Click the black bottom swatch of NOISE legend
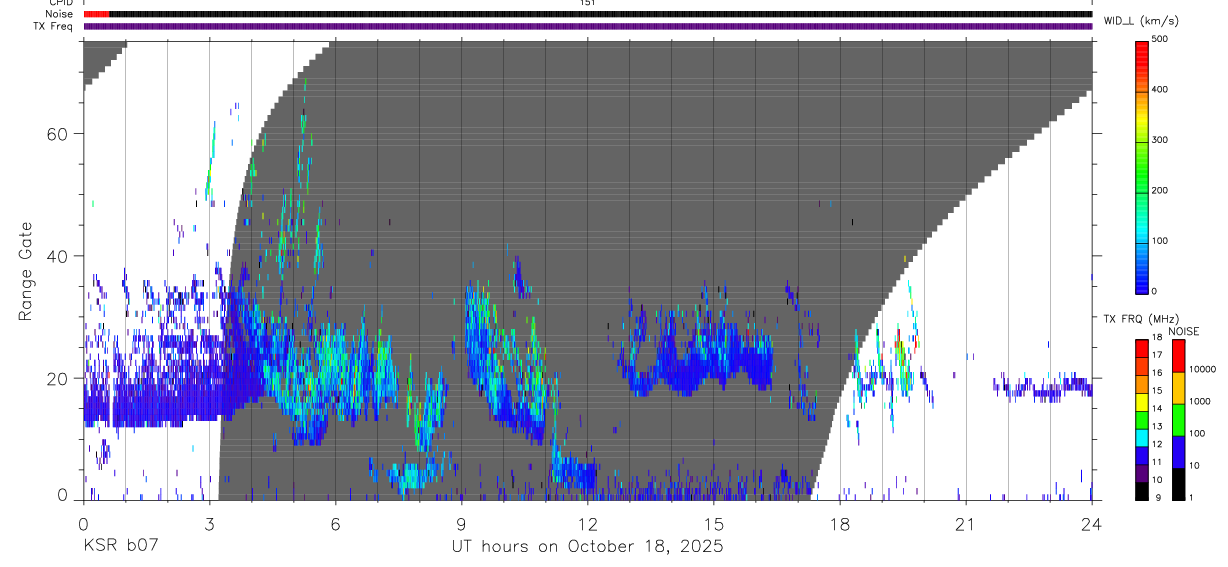The height and width of the screenshot is (567, 1228). click(1178, 484)
